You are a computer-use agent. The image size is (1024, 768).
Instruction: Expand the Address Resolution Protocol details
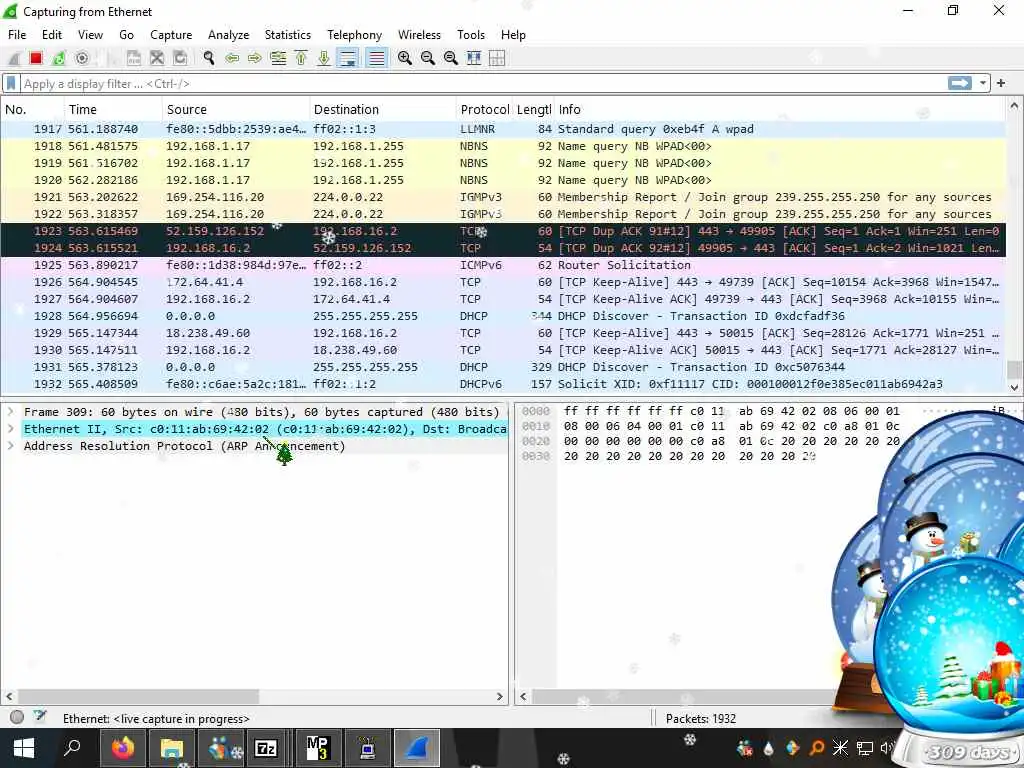pyautogui.click(x=10, y=446)
